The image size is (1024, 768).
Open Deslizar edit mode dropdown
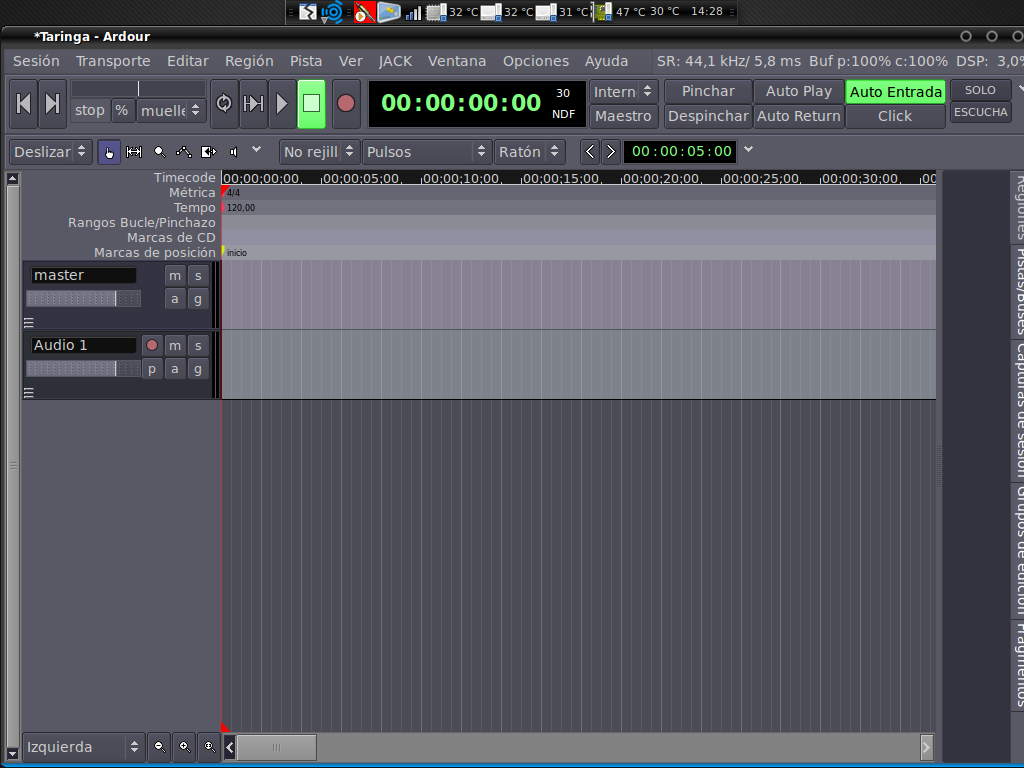coord(50,152)
